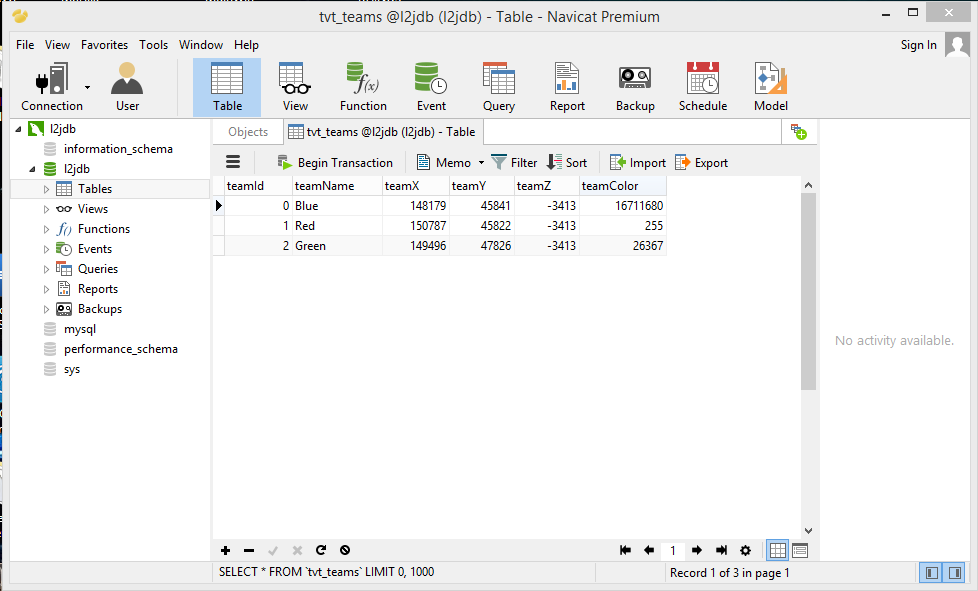Open the Memo dropdown arrow
The width and height of the screenshot is (978, 591).
point(481,163)
